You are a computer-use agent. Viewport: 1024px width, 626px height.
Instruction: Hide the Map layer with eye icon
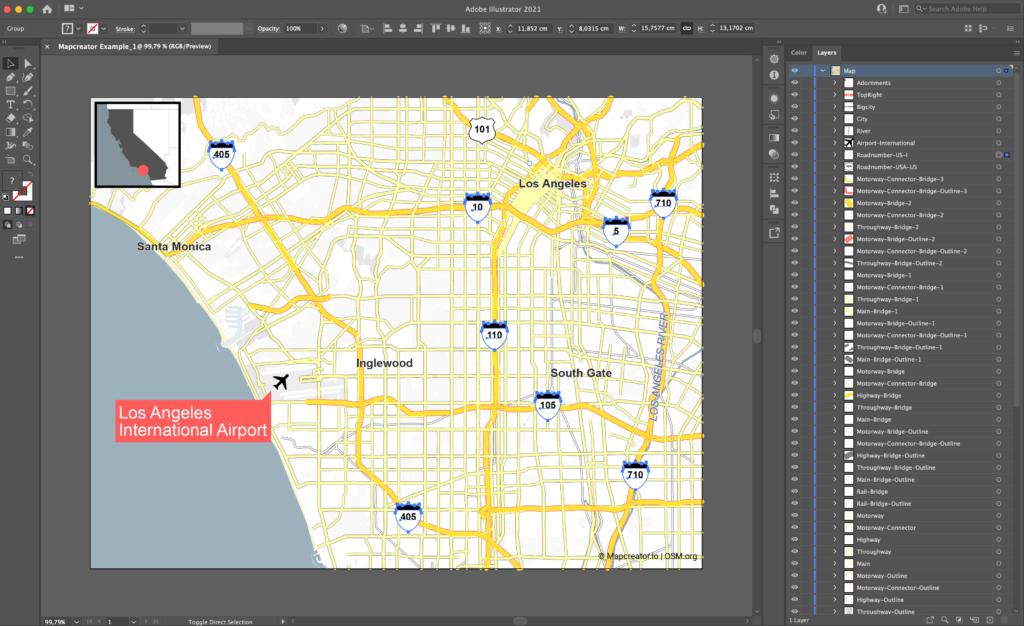pyautogui.click(x=795, y=70)
